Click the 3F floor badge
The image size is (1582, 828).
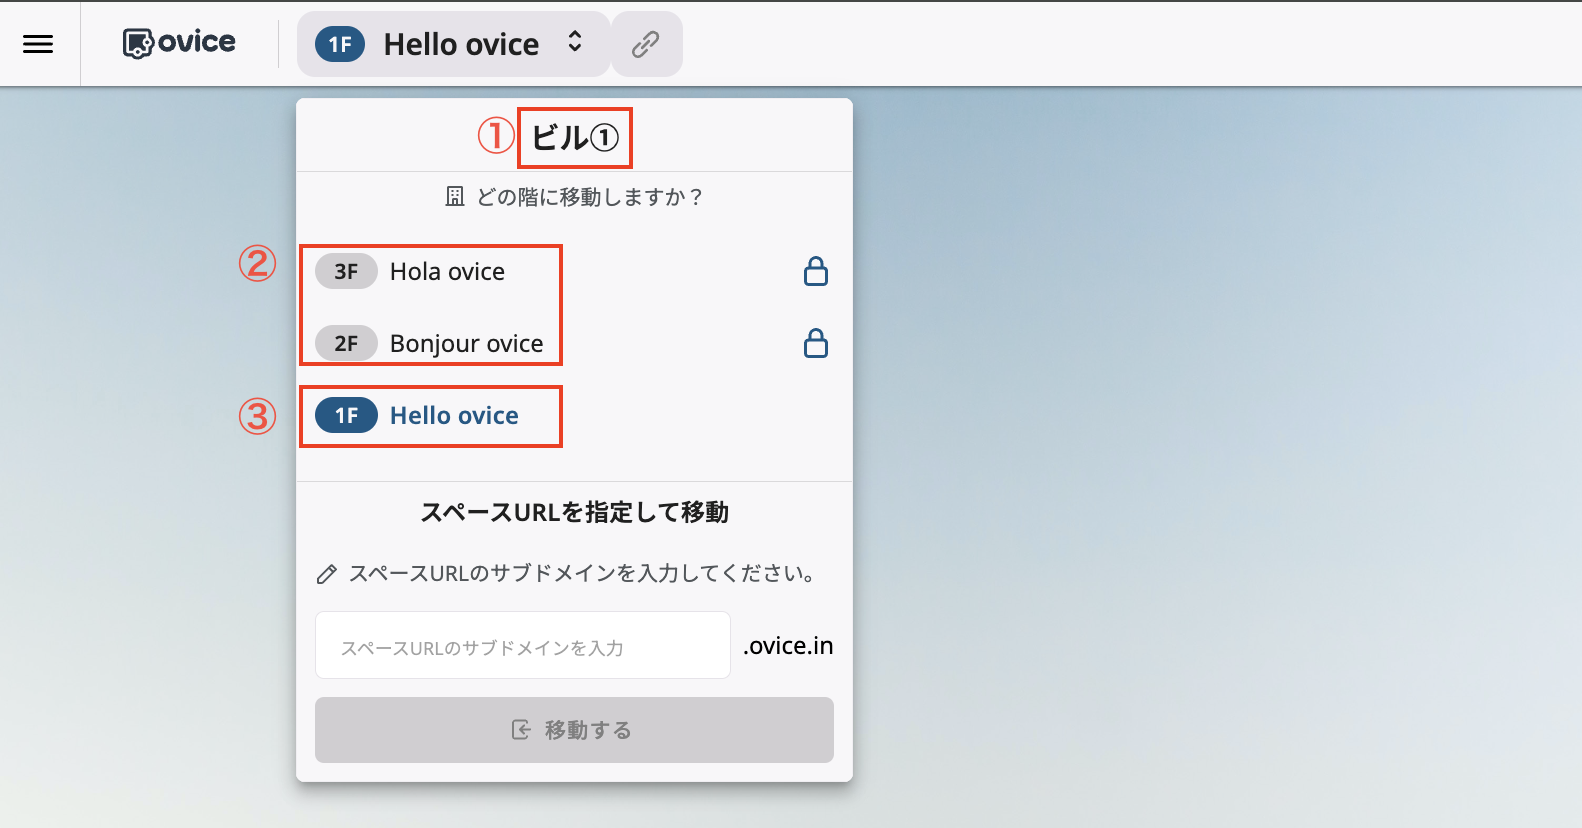(x=346, y=271)
